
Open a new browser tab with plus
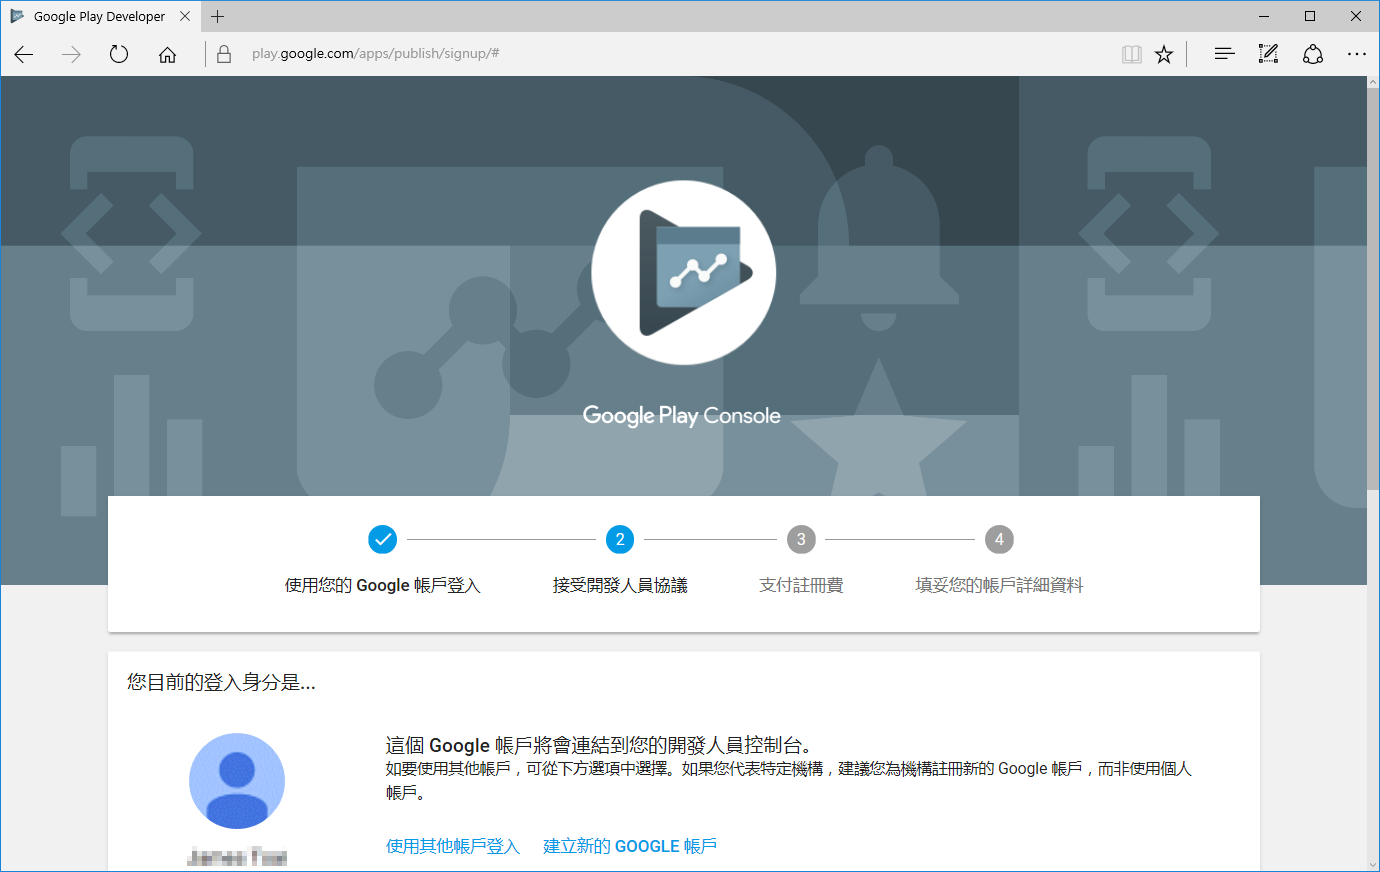[217, 16]
